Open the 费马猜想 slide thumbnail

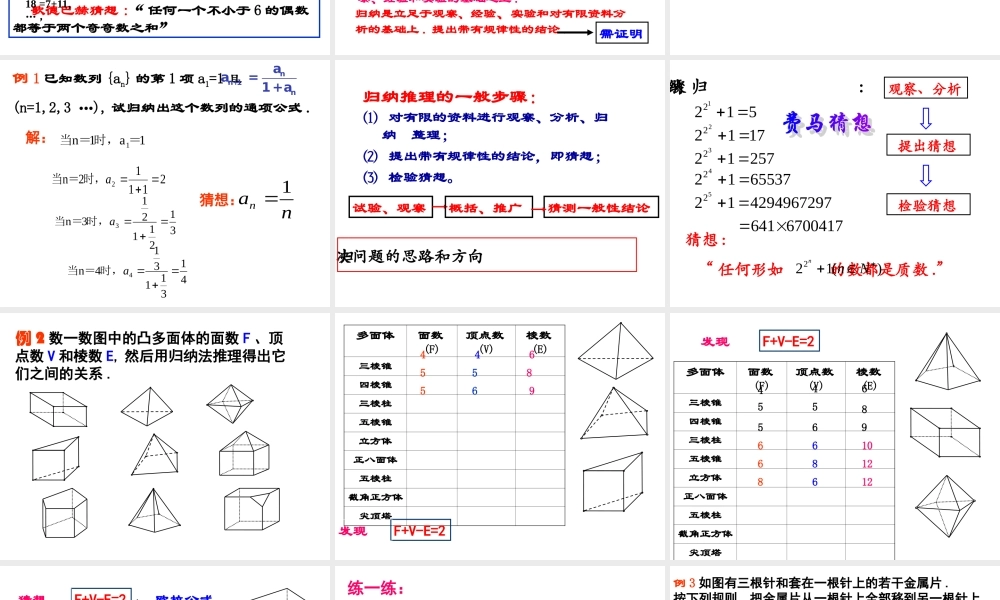tap(834, 183)
